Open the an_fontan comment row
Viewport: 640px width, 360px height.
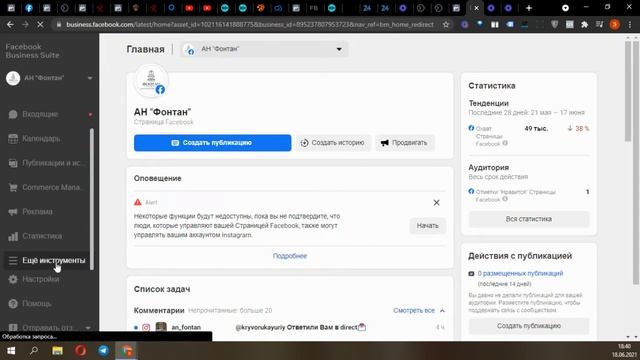point(290,327)
